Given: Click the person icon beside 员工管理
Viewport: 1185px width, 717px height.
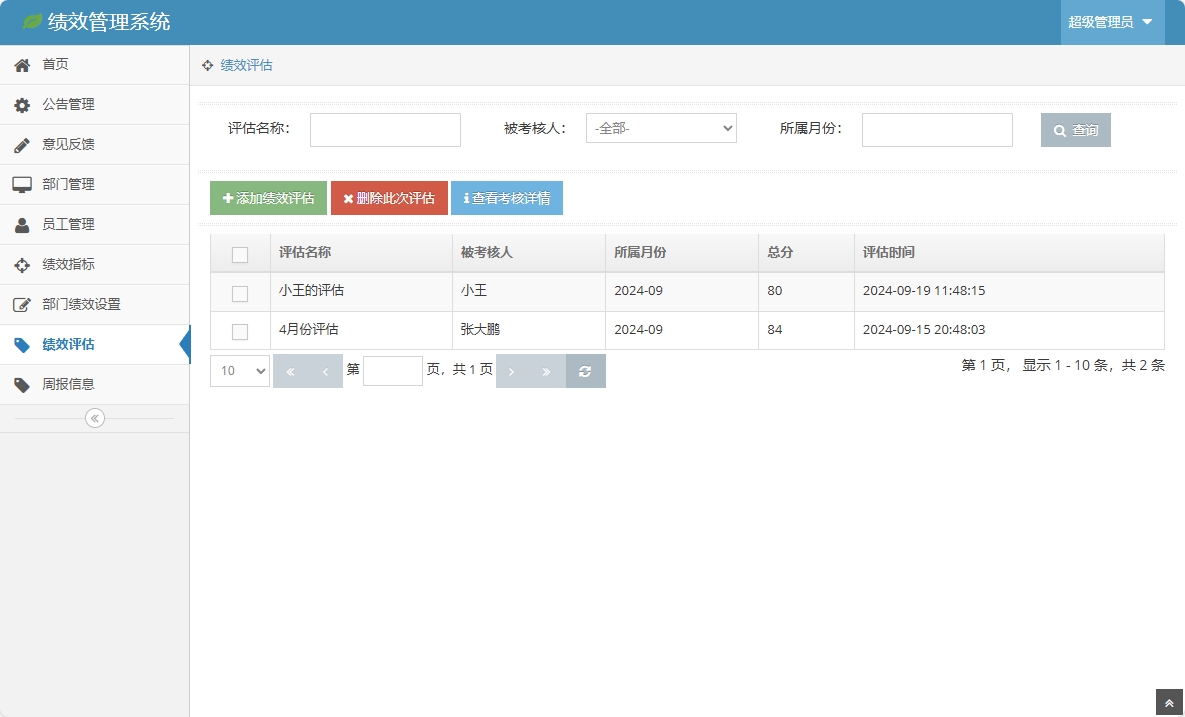Looking at the screenshot, I should click(x=20, y=224).
